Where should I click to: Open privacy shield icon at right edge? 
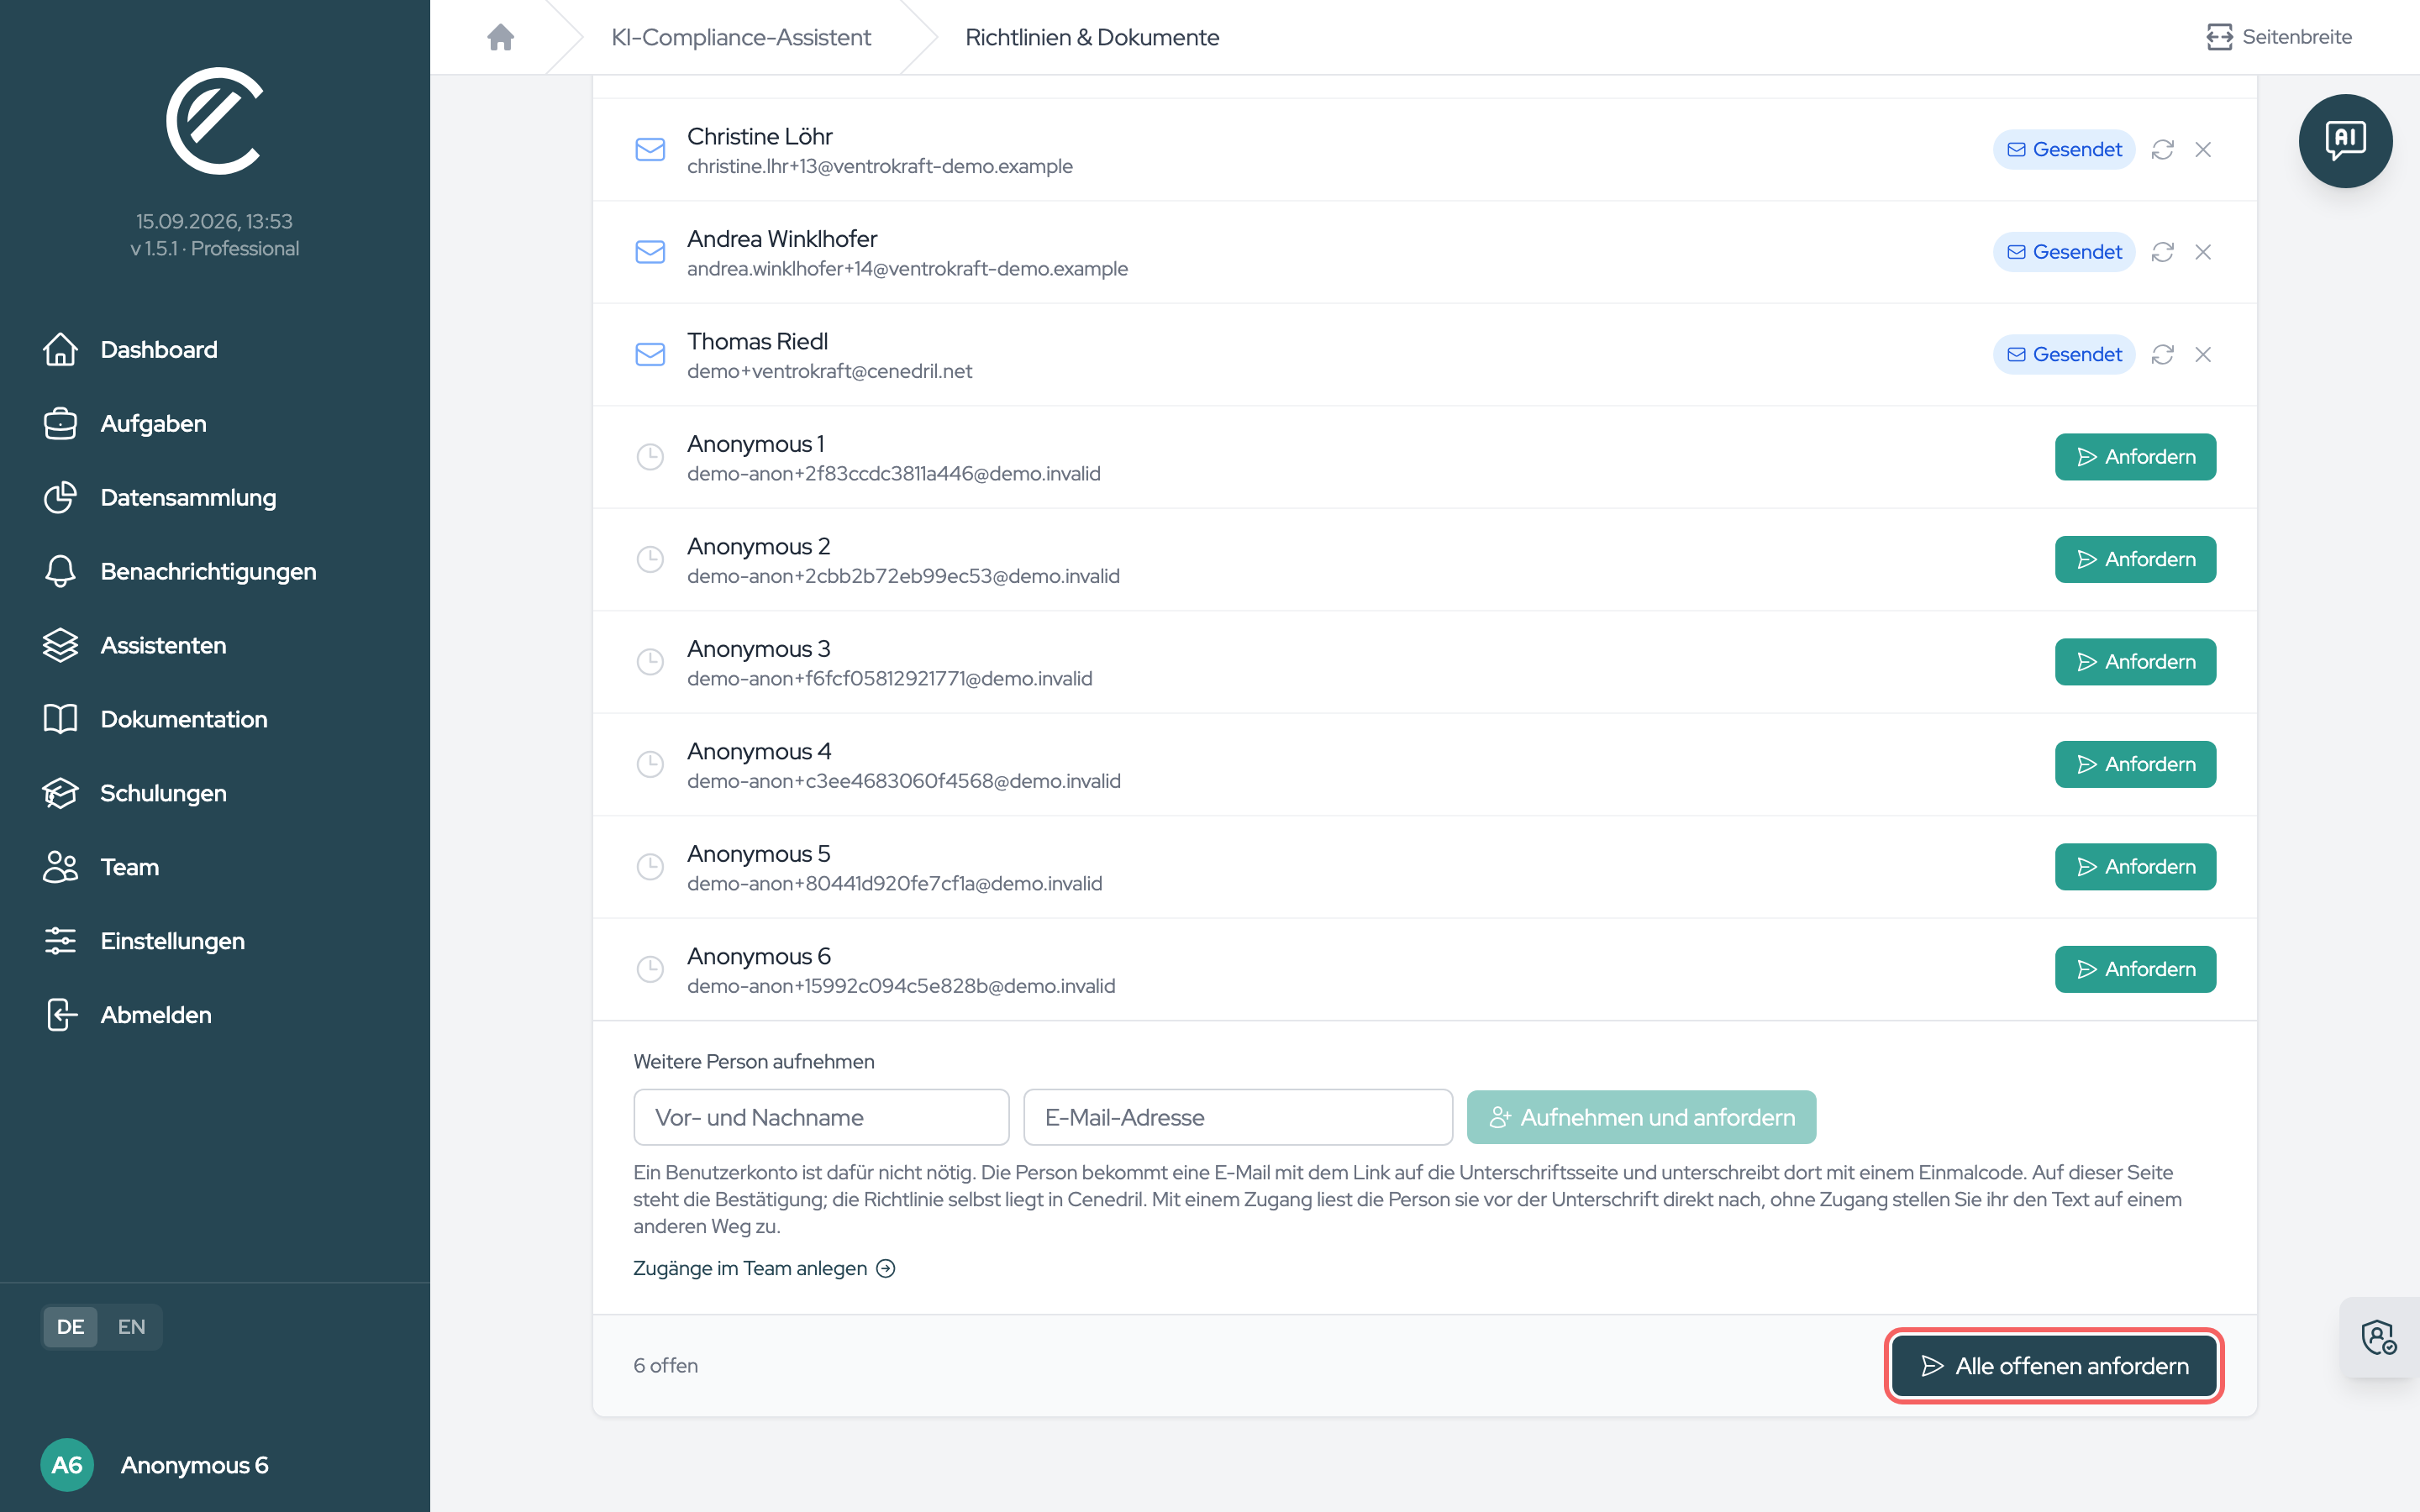2379,1337
